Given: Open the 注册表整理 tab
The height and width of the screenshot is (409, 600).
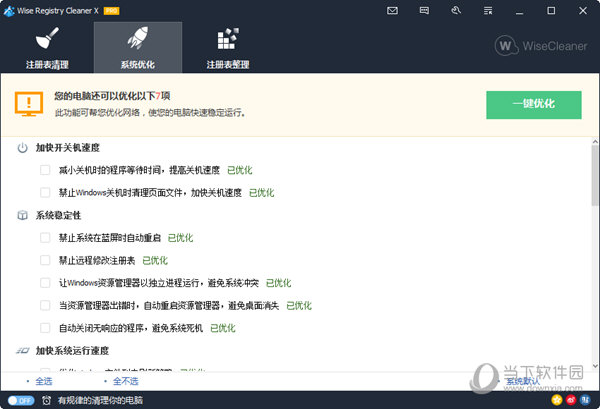Looking at the screenshot, I should coord(228,47).
